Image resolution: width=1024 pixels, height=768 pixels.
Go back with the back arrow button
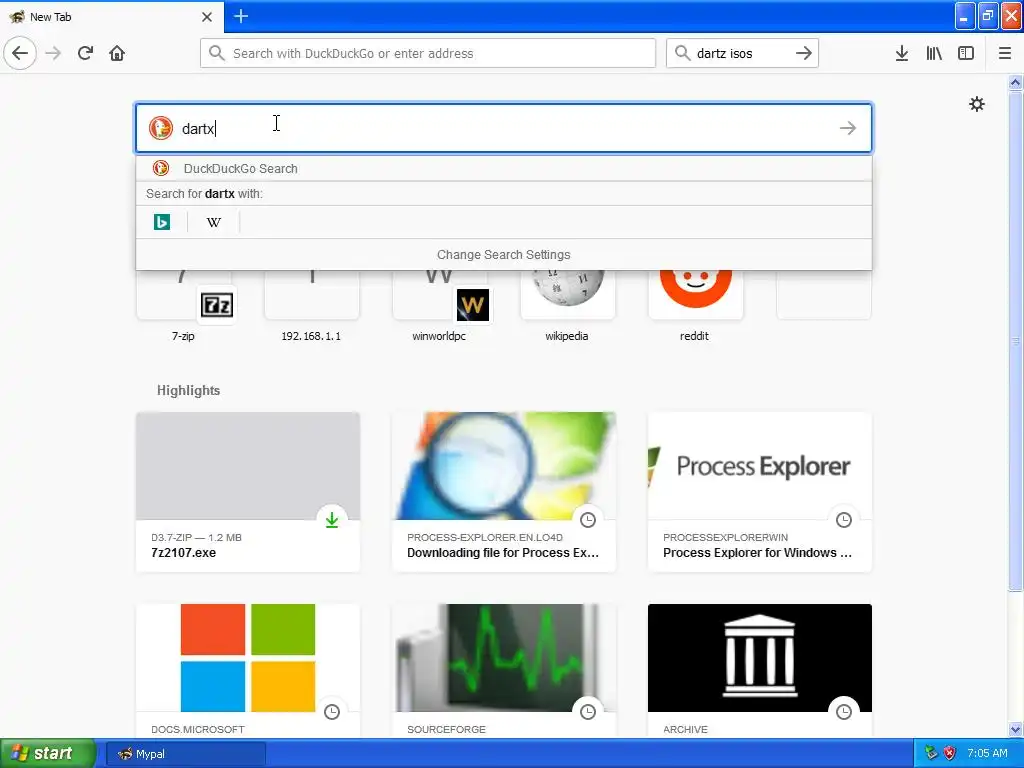[x=20, y=53]
